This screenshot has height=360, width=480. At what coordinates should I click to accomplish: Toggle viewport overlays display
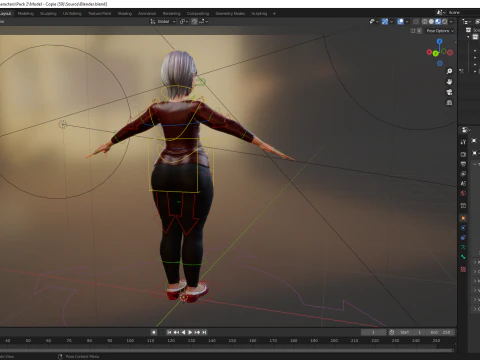(401, 22)
